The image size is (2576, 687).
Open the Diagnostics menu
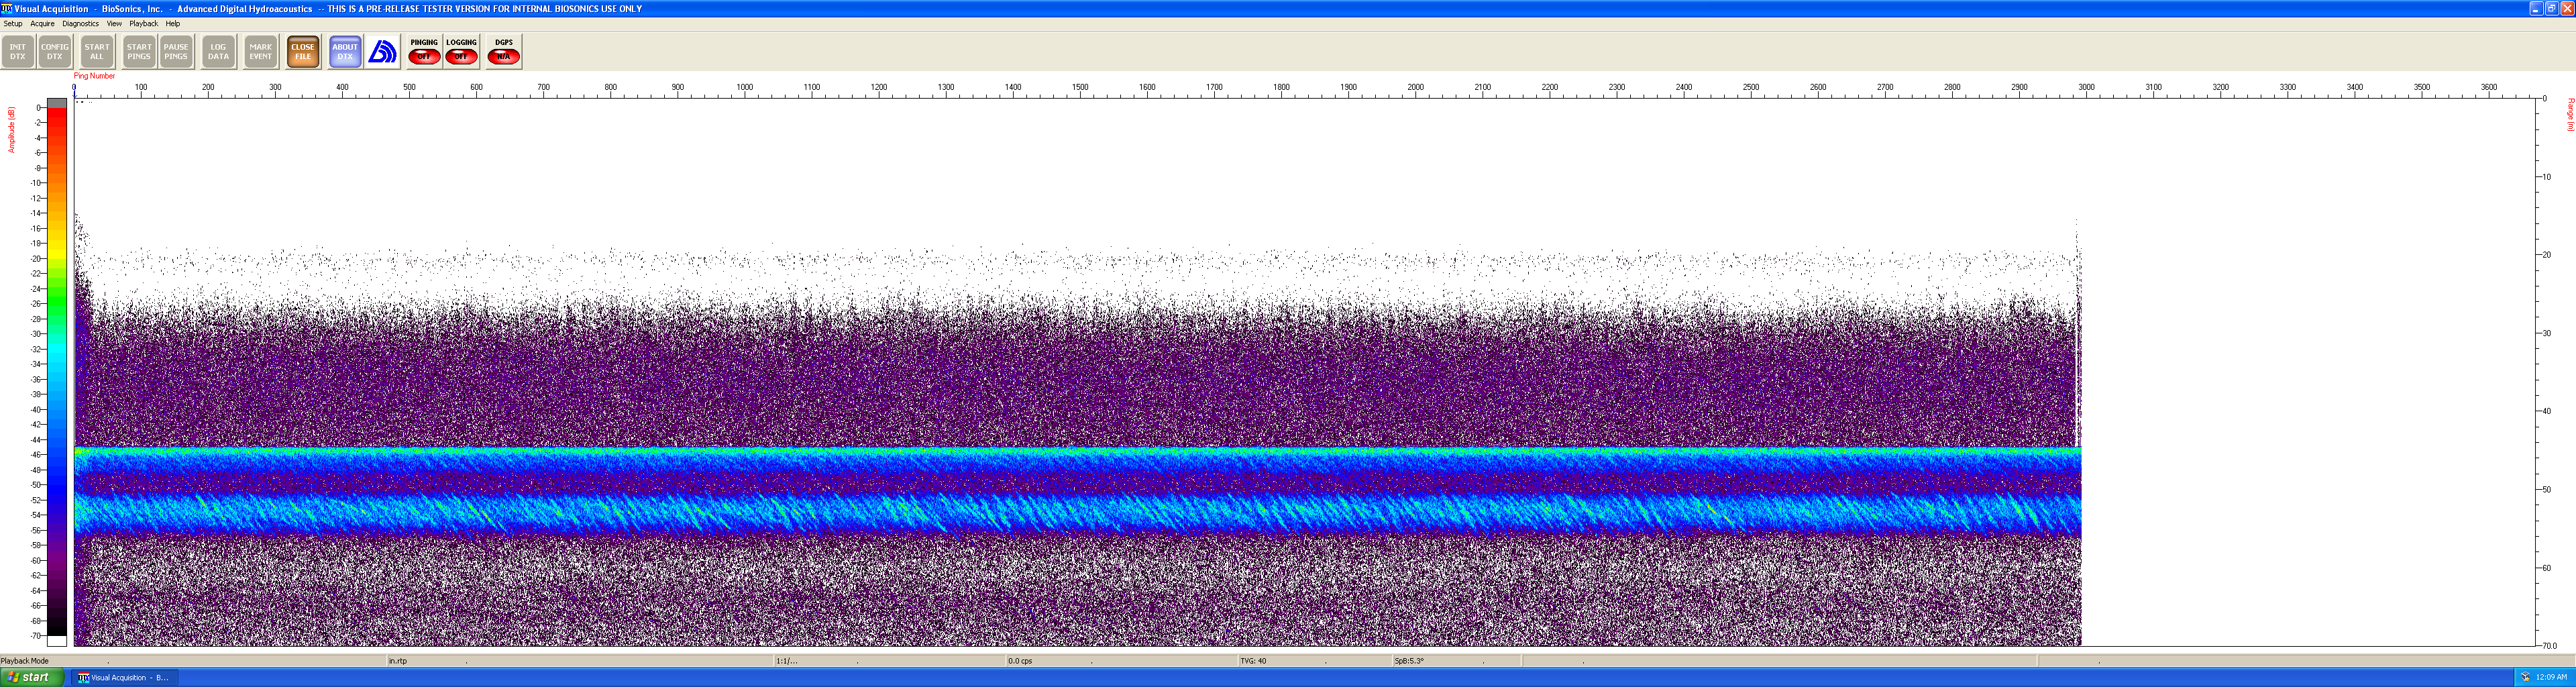tap(81, 23)
